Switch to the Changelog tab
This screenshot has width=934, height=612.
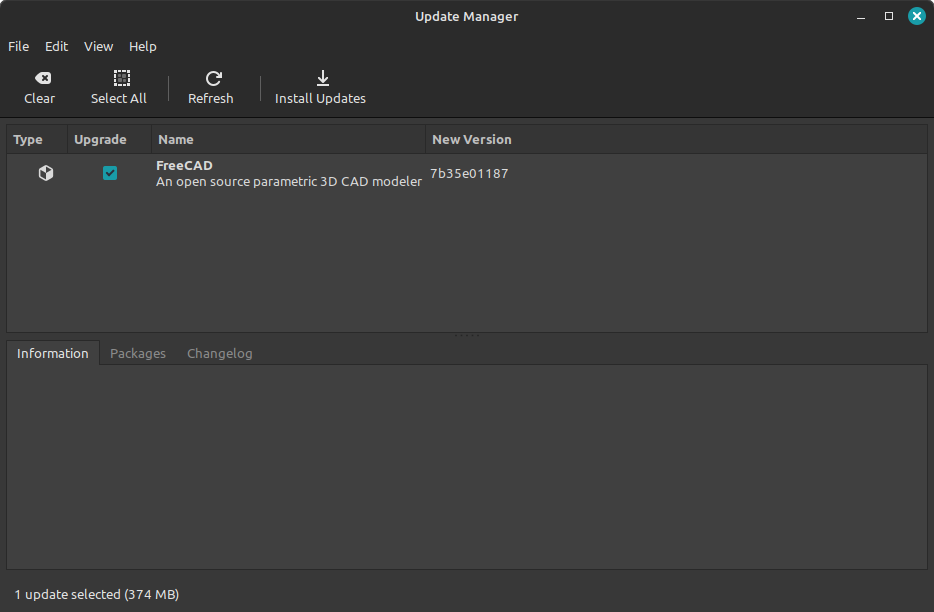pyautogui.click(x=220, y=353)
